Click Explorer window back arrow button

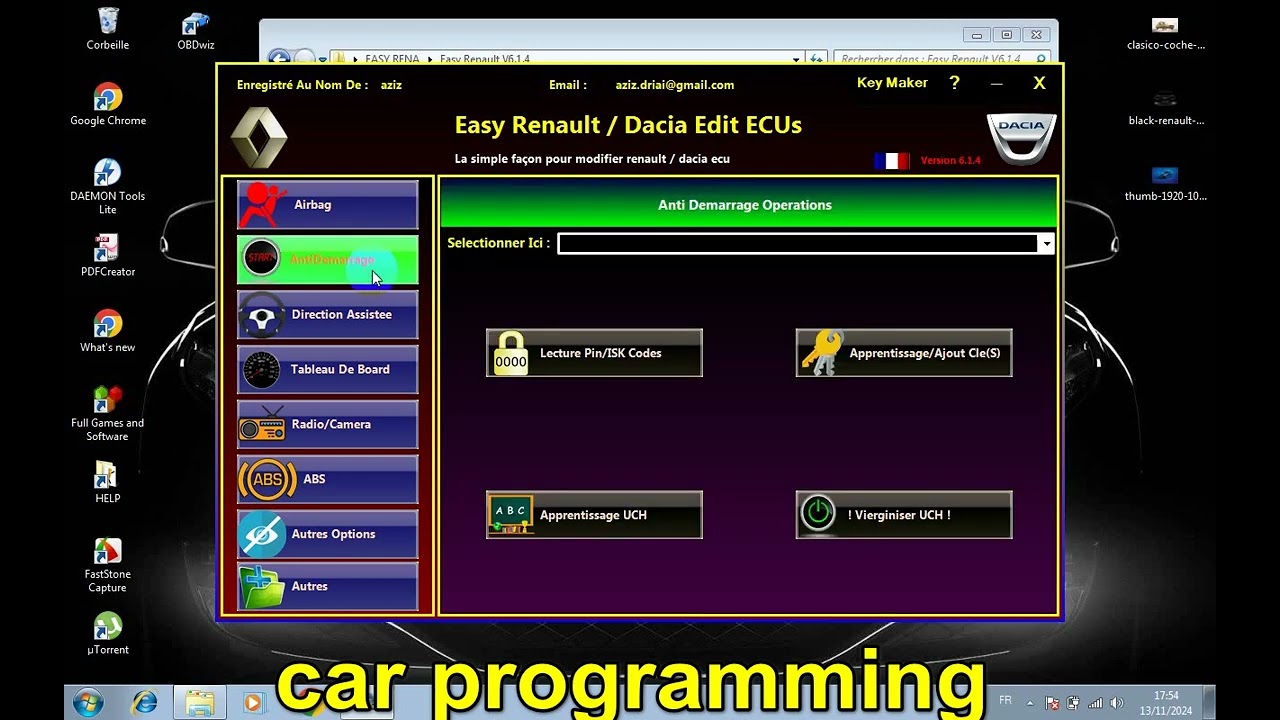279,58
